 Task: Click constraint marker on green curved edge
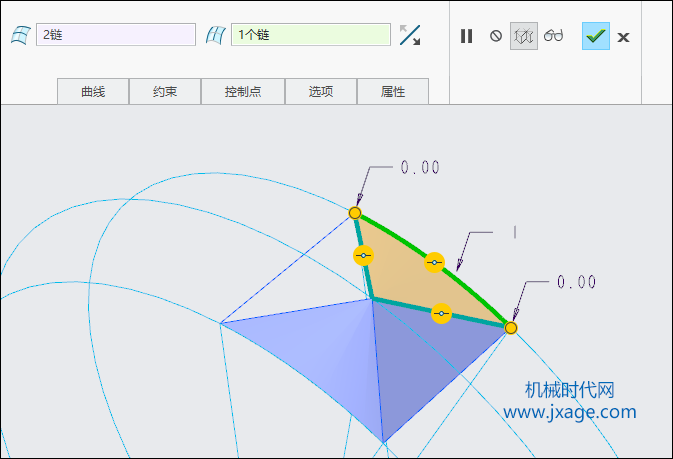coord(434,262)
